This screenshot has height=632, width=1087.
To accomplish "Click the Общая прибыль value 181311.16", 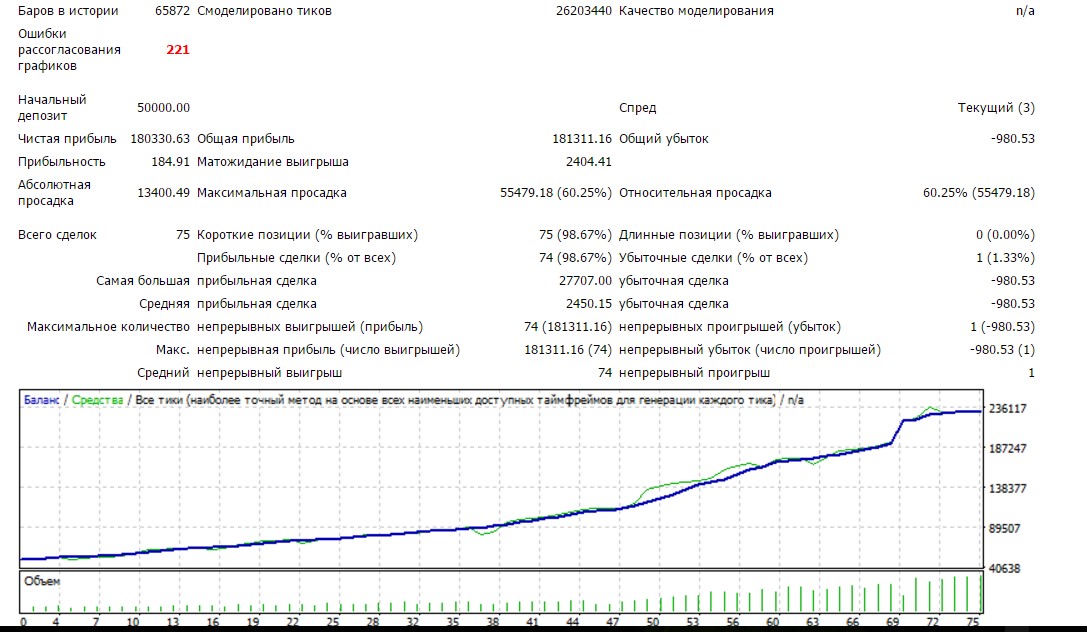I will [x=581, y=139].
